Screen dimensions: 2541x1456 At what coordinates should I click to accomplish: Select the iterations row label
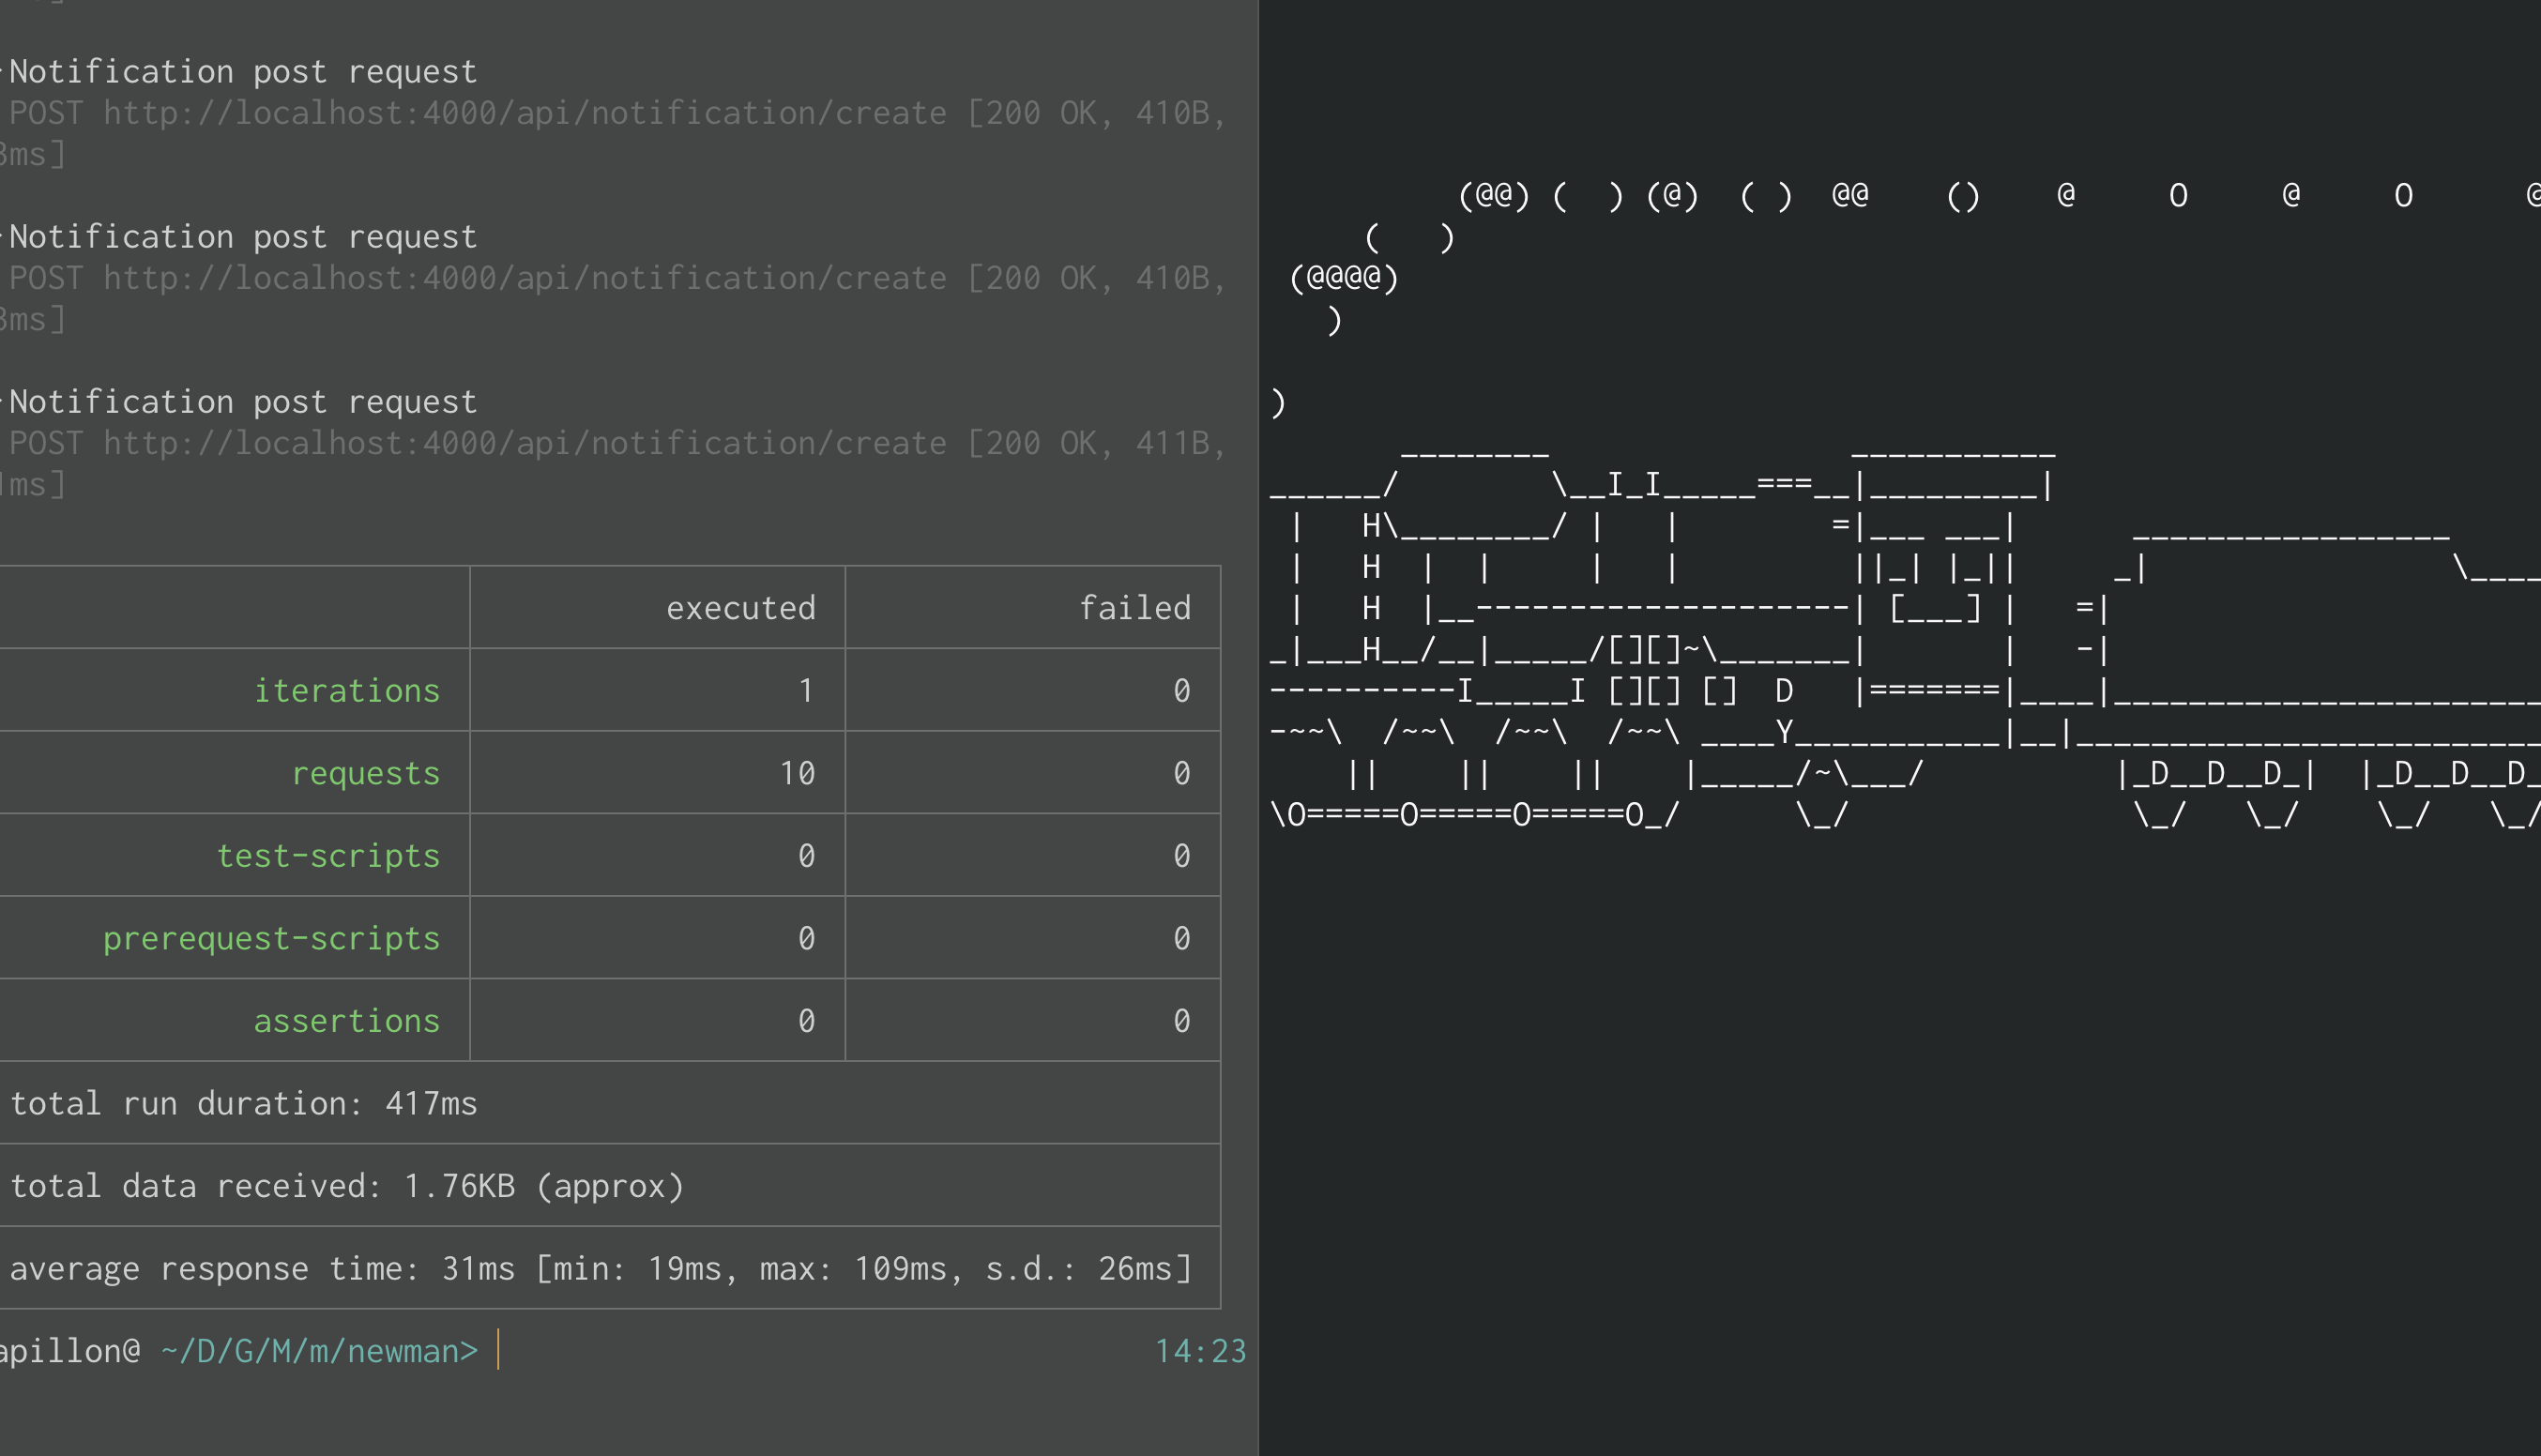pos(346,691)
